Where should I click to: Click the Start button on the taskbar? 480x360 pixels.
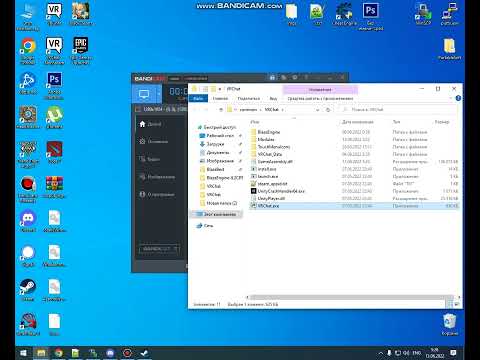tap(23, 353)
